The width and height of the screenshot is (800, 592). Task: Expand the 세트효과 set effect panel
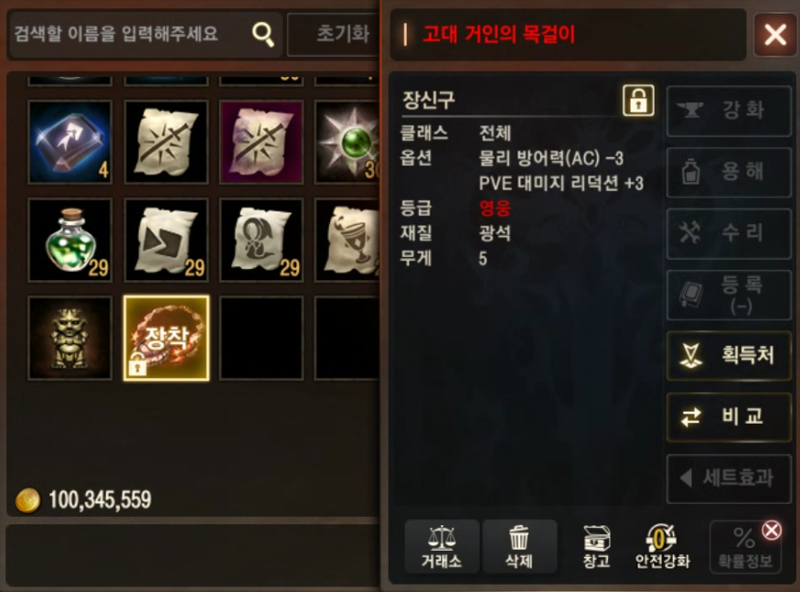(729, 479)
